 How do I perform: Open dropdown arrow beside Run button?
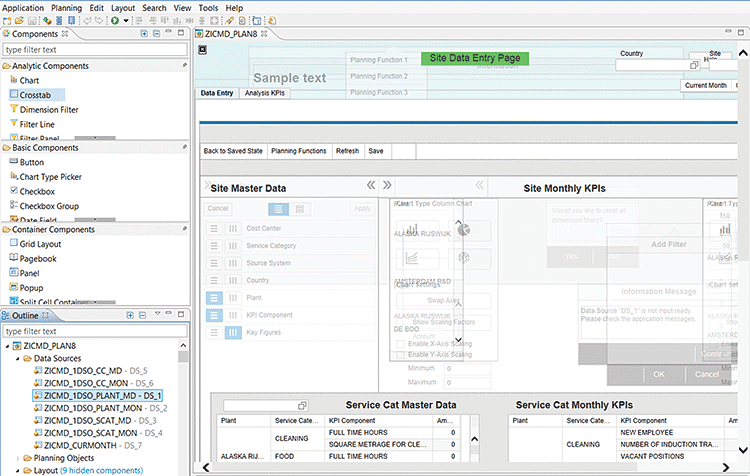point(125,21)
